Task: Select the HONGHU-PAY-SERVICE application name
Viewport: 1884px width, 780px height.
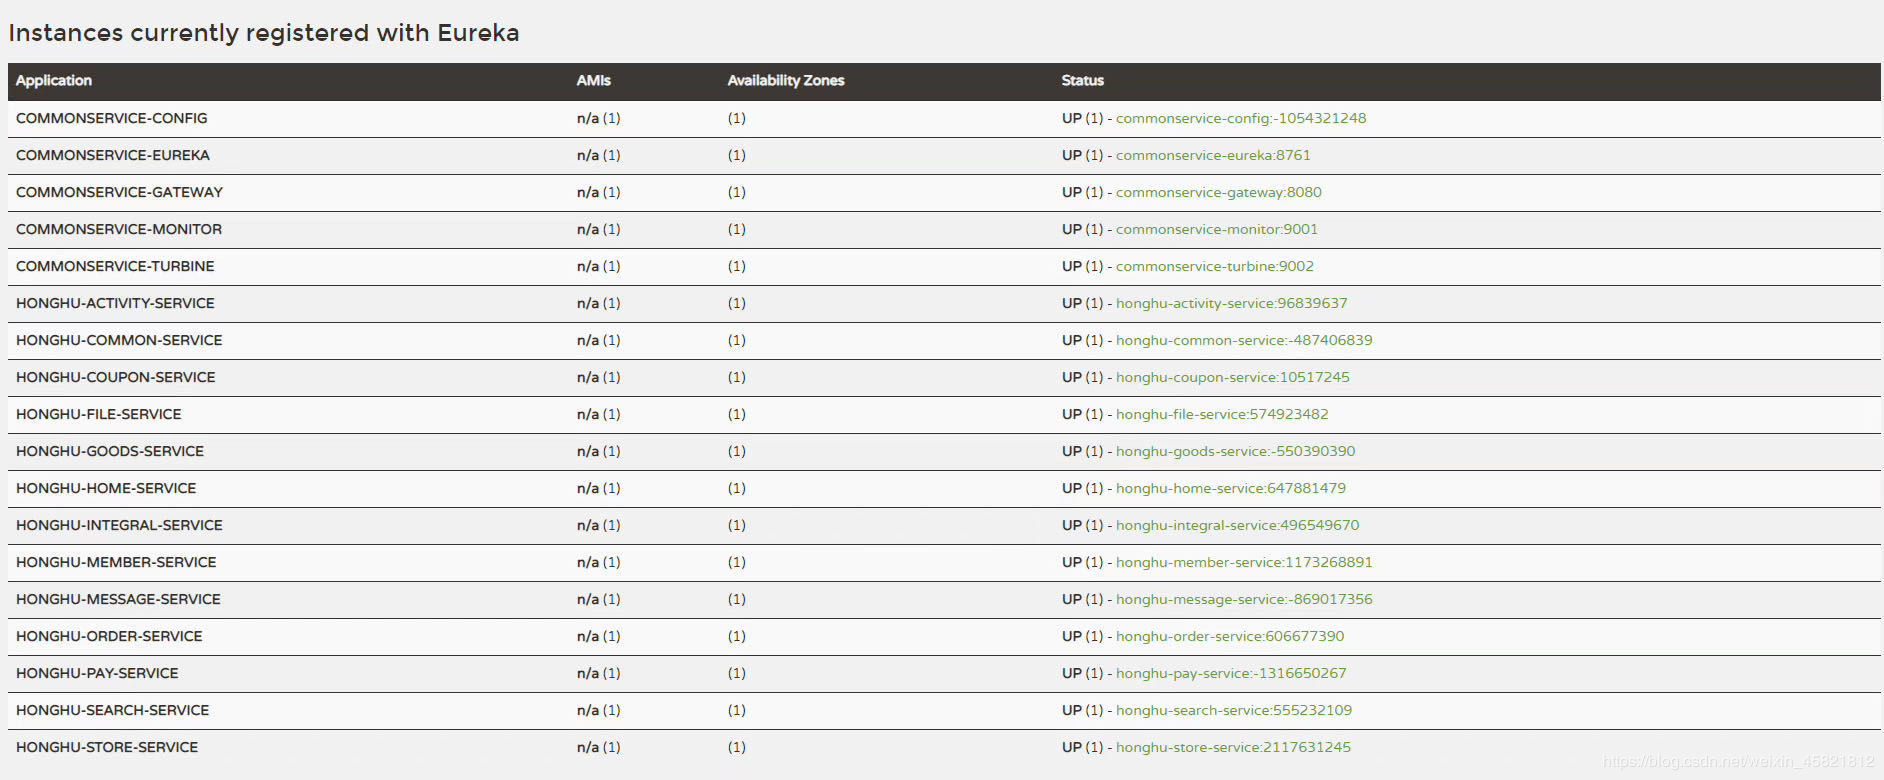Action: pos(97,673)
